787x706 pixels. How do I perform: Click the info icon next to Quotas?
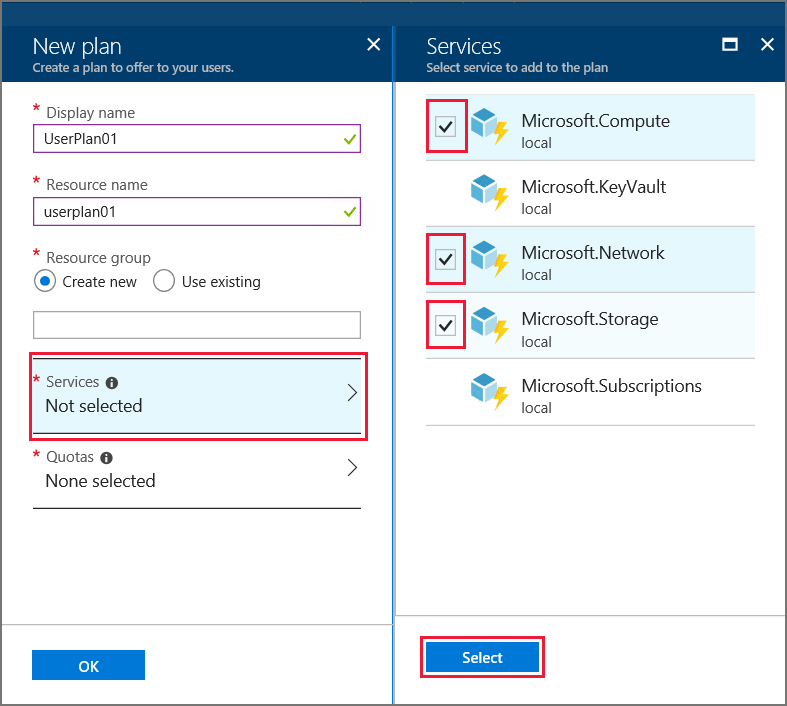(x=106, y=458)
